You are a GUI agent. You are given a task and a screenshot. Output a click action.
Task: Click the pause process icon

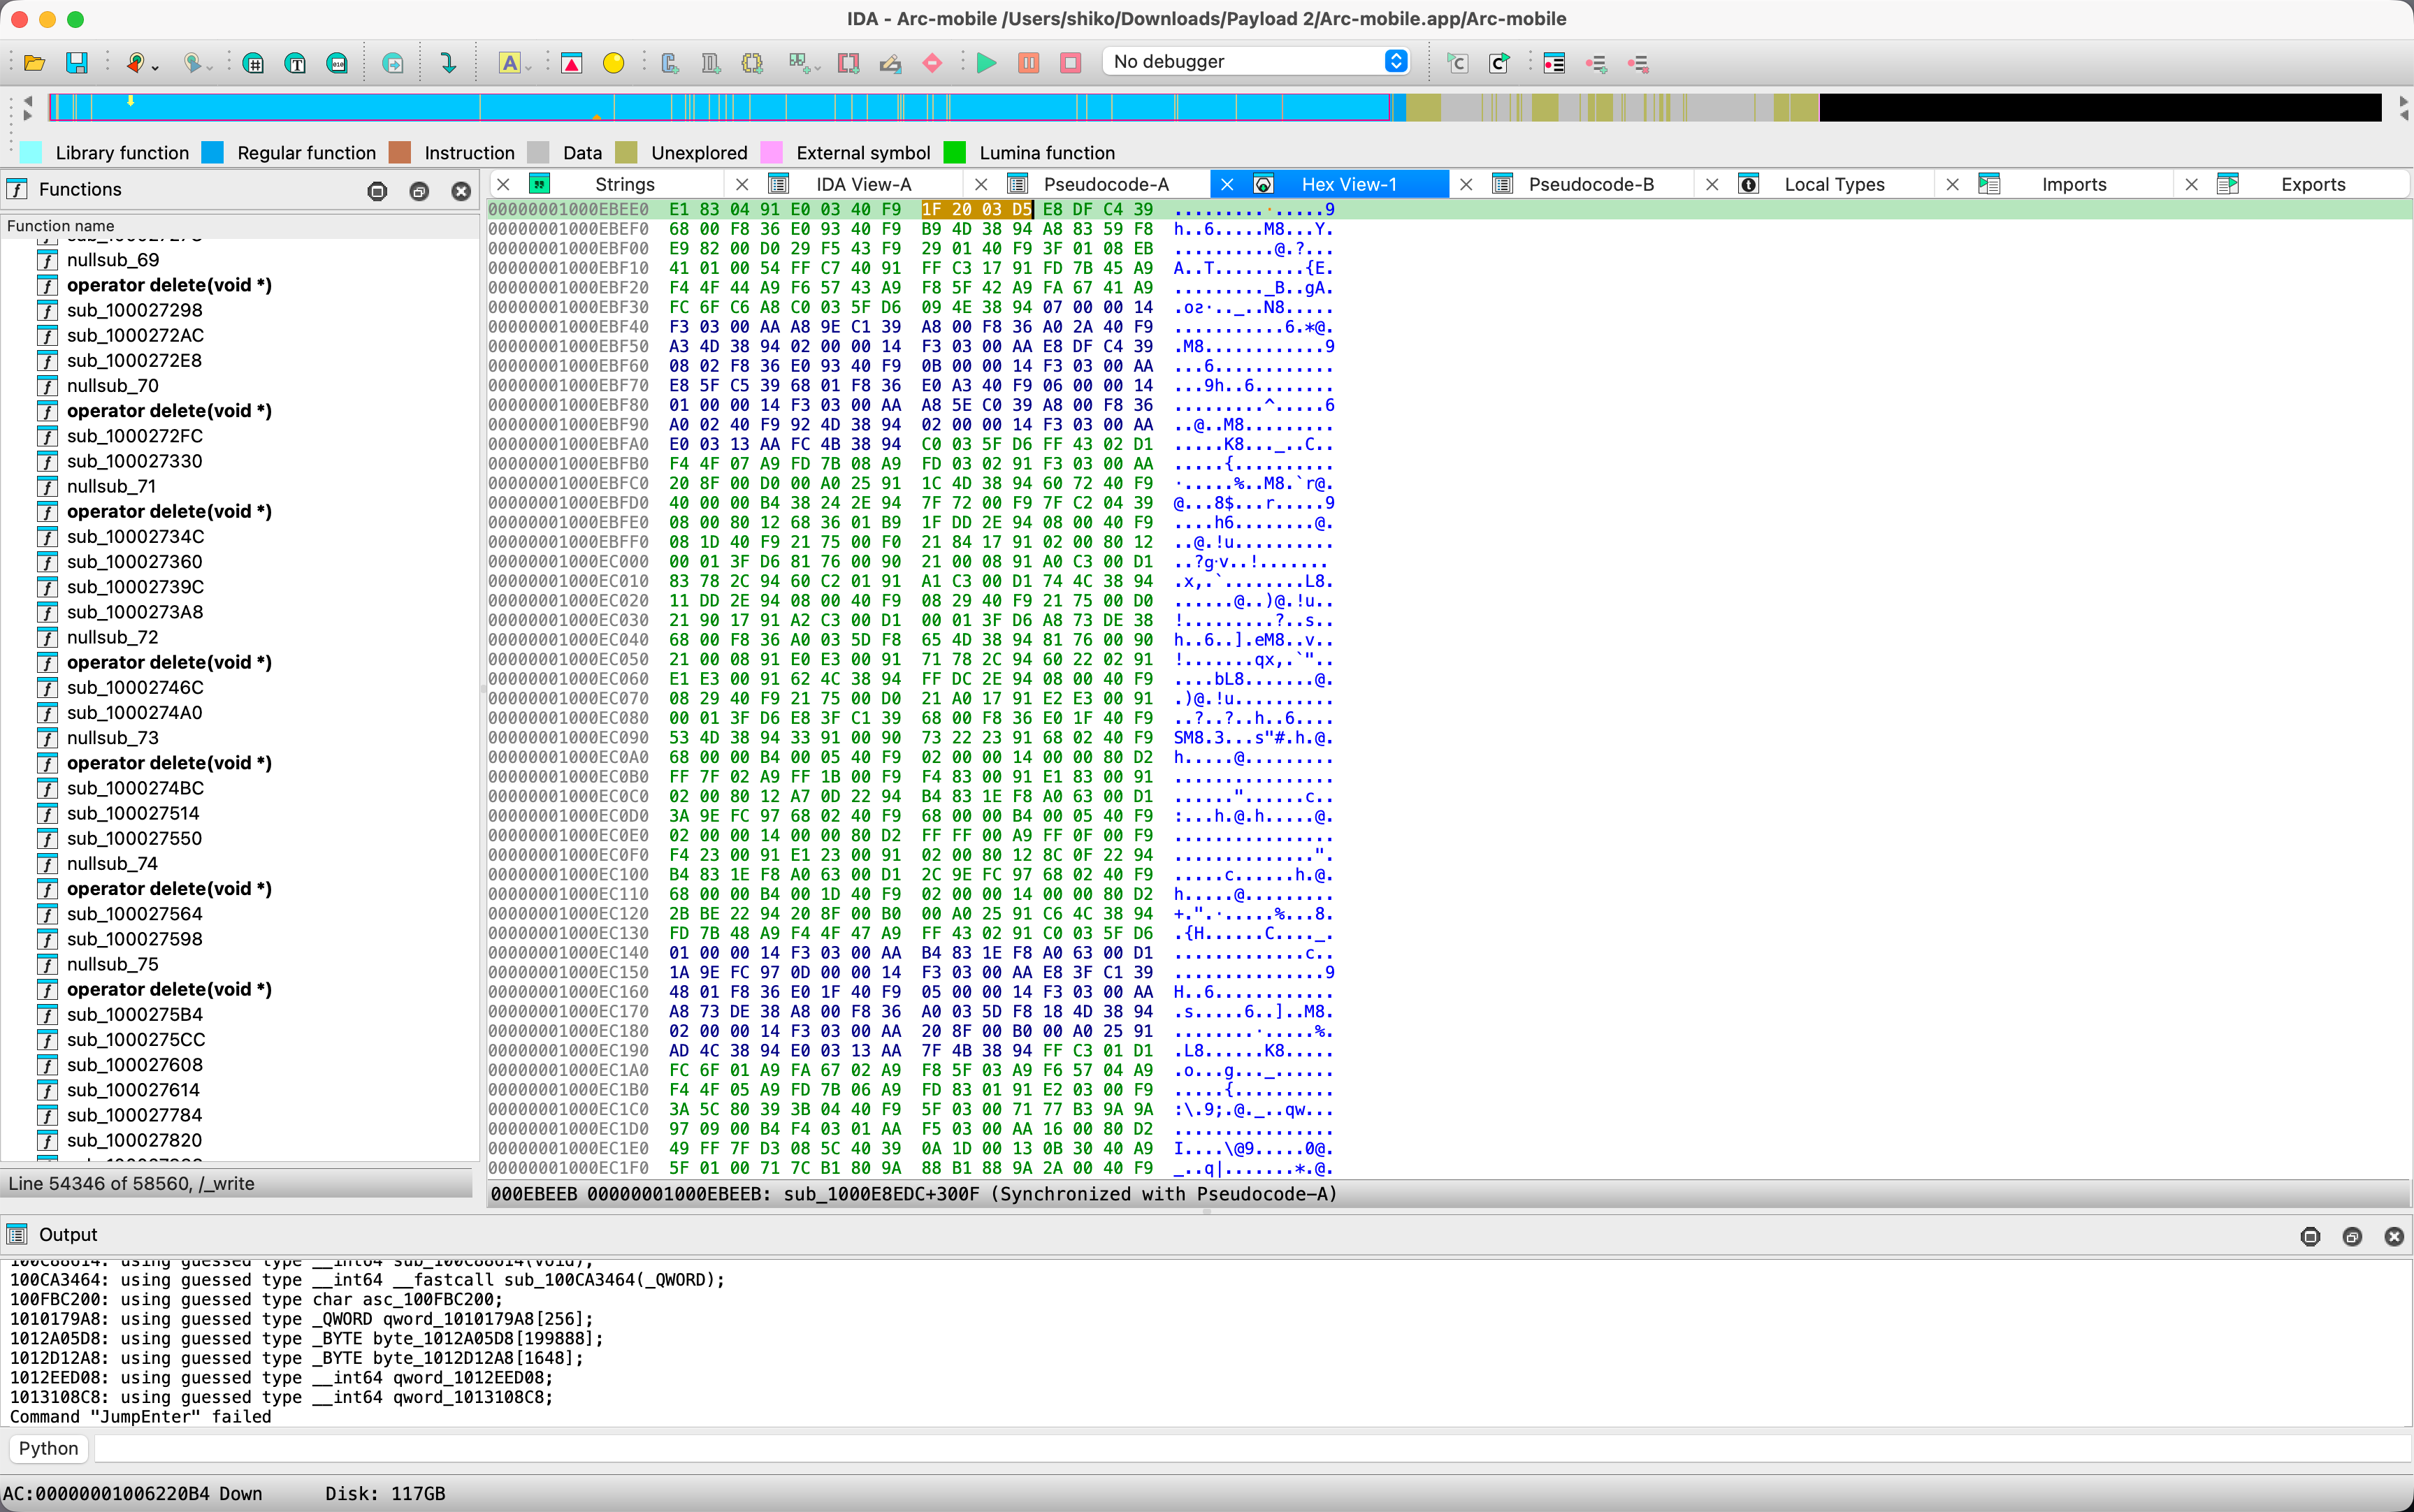[x=1028, y=63]
